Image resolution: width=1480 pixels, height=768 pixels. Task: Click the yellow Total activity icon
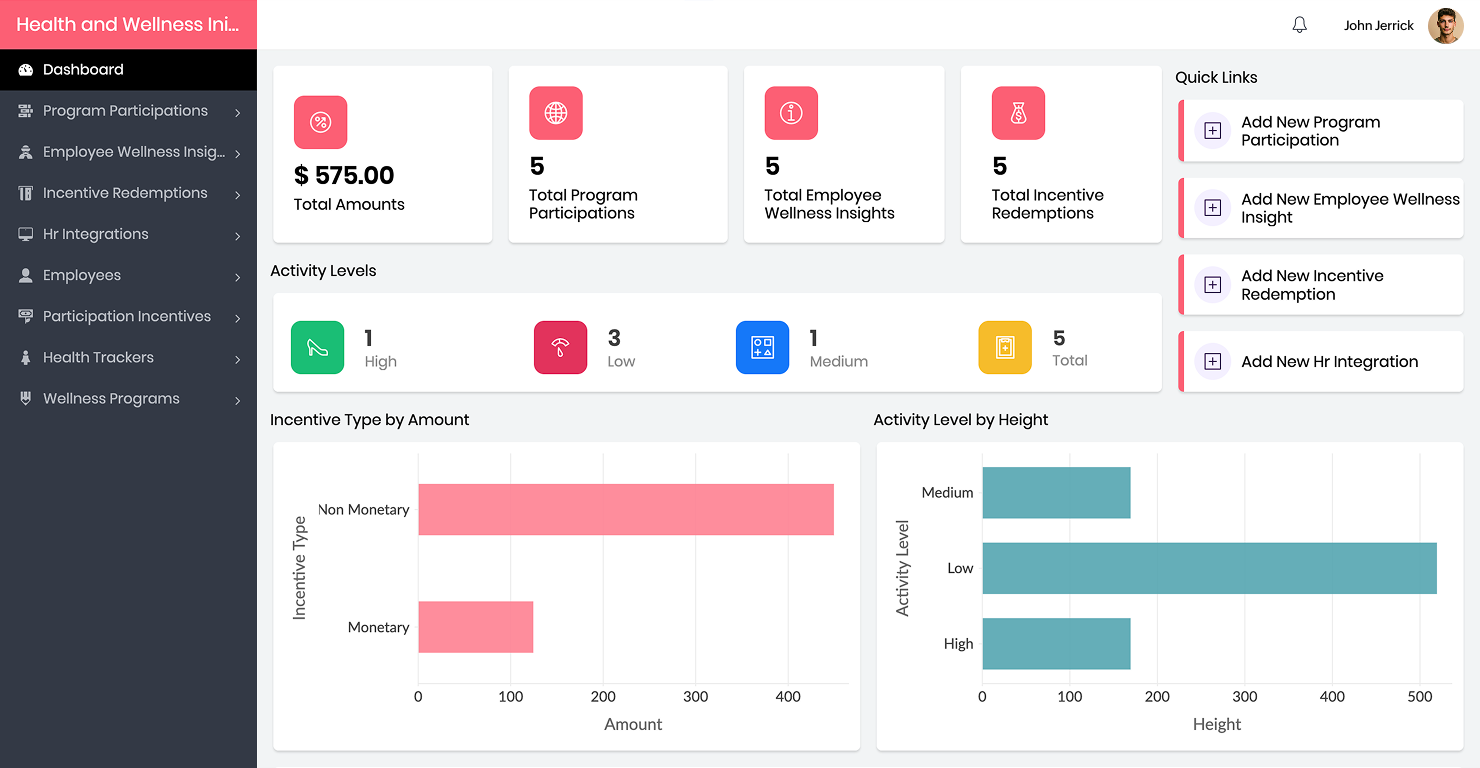point(1004,348)
